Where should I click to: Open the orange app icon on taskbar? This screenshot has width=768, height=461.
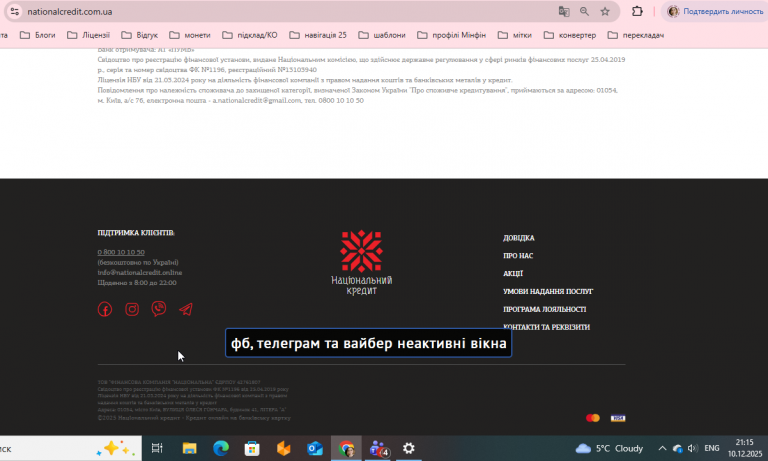(284, 448)
